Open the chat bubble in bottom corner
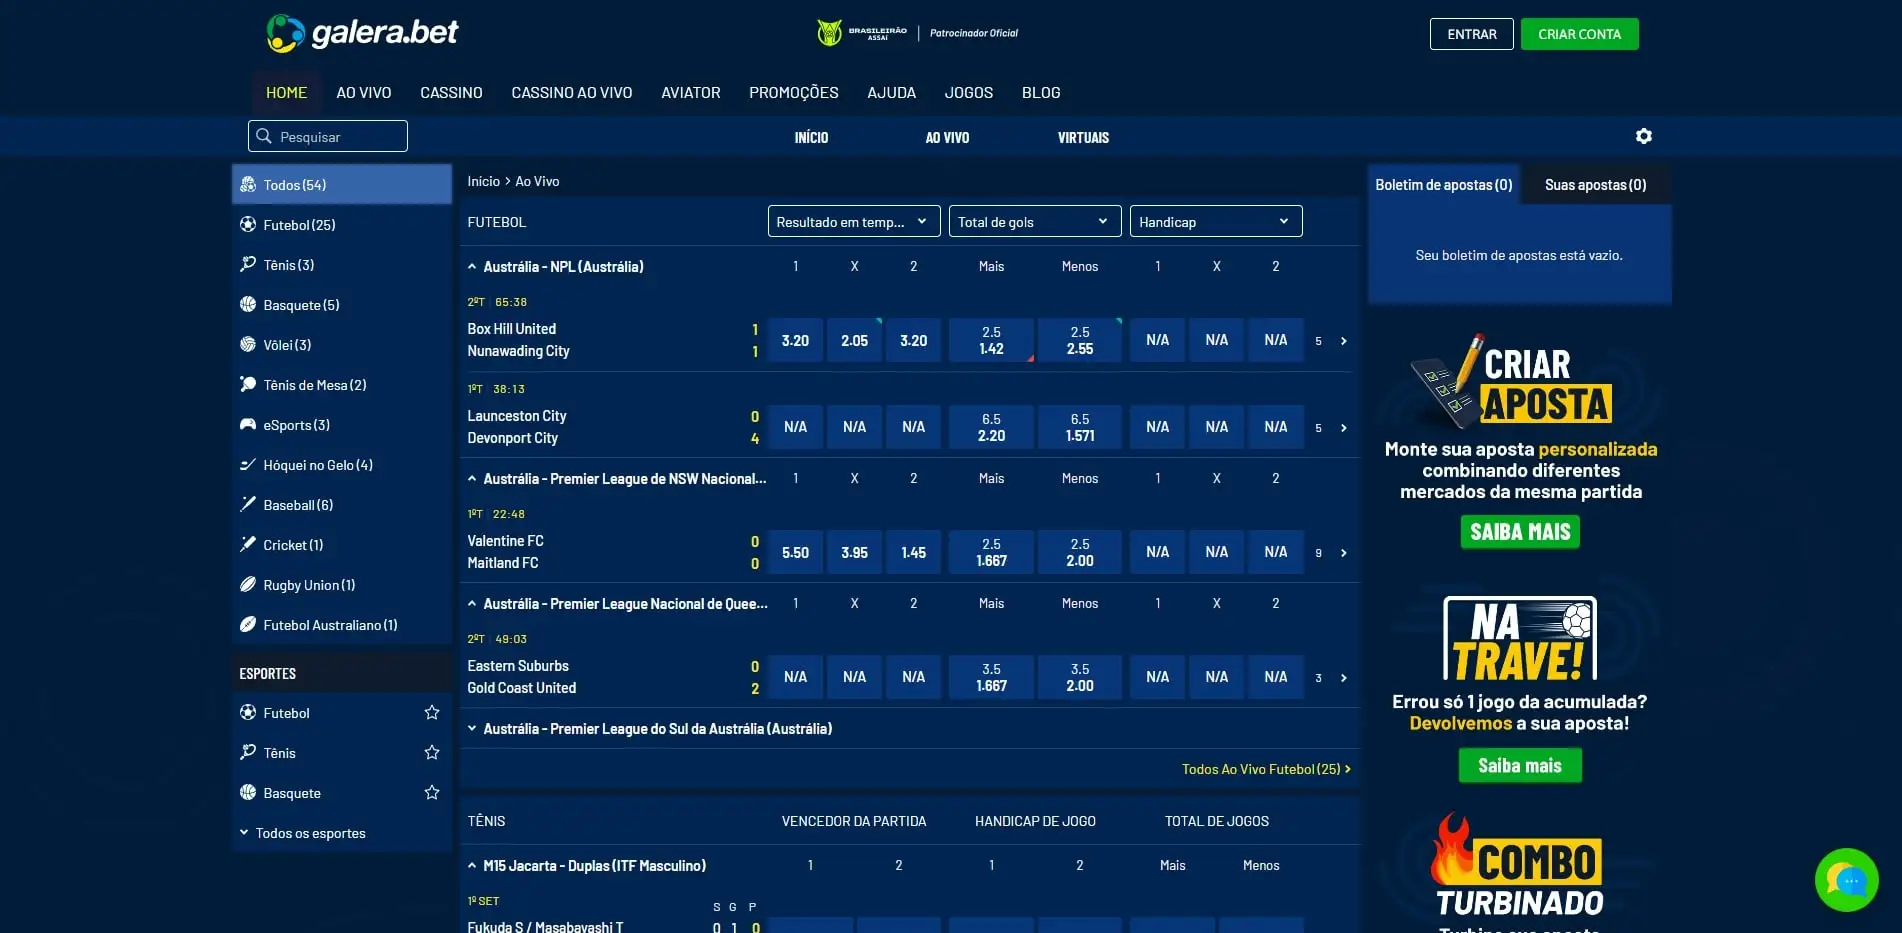This screenshot has height=933, width=1902. [x=1848, y=880]
